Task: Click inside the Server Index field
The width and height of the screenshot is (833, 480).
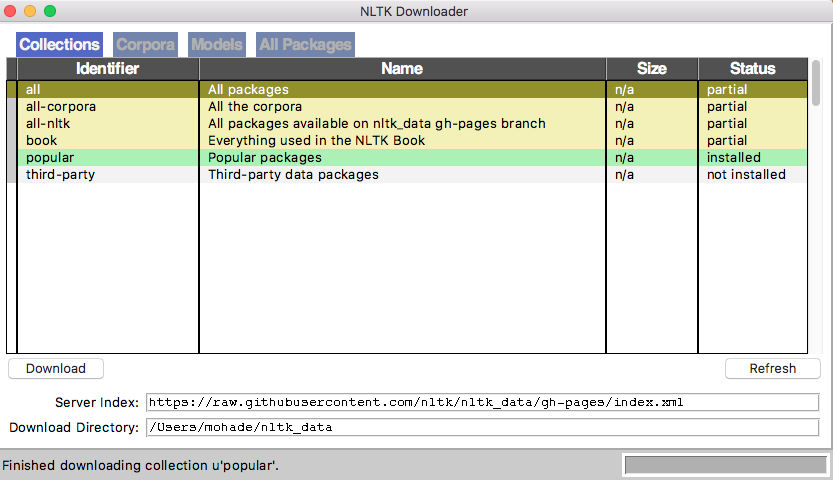Action: tap(482, 402)
